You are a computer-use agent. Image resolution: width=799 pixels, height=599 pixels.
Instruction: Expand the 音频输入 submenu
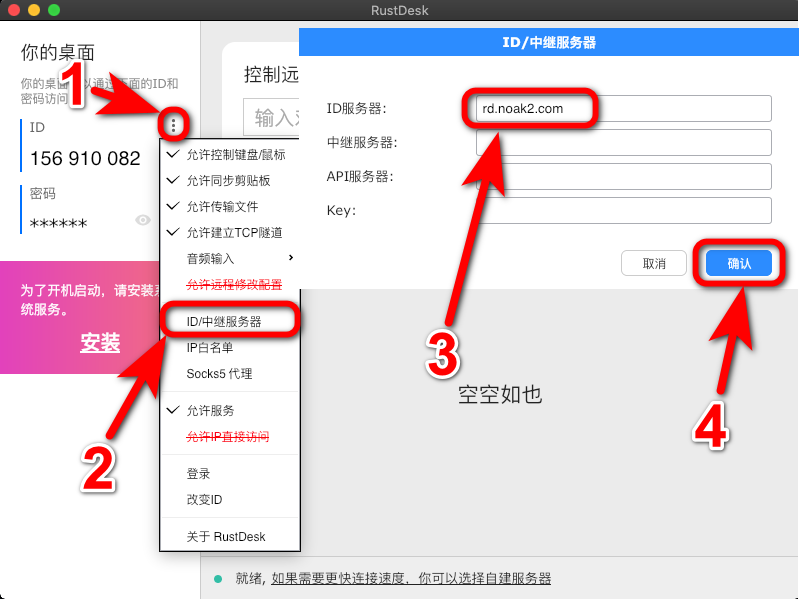230,258
